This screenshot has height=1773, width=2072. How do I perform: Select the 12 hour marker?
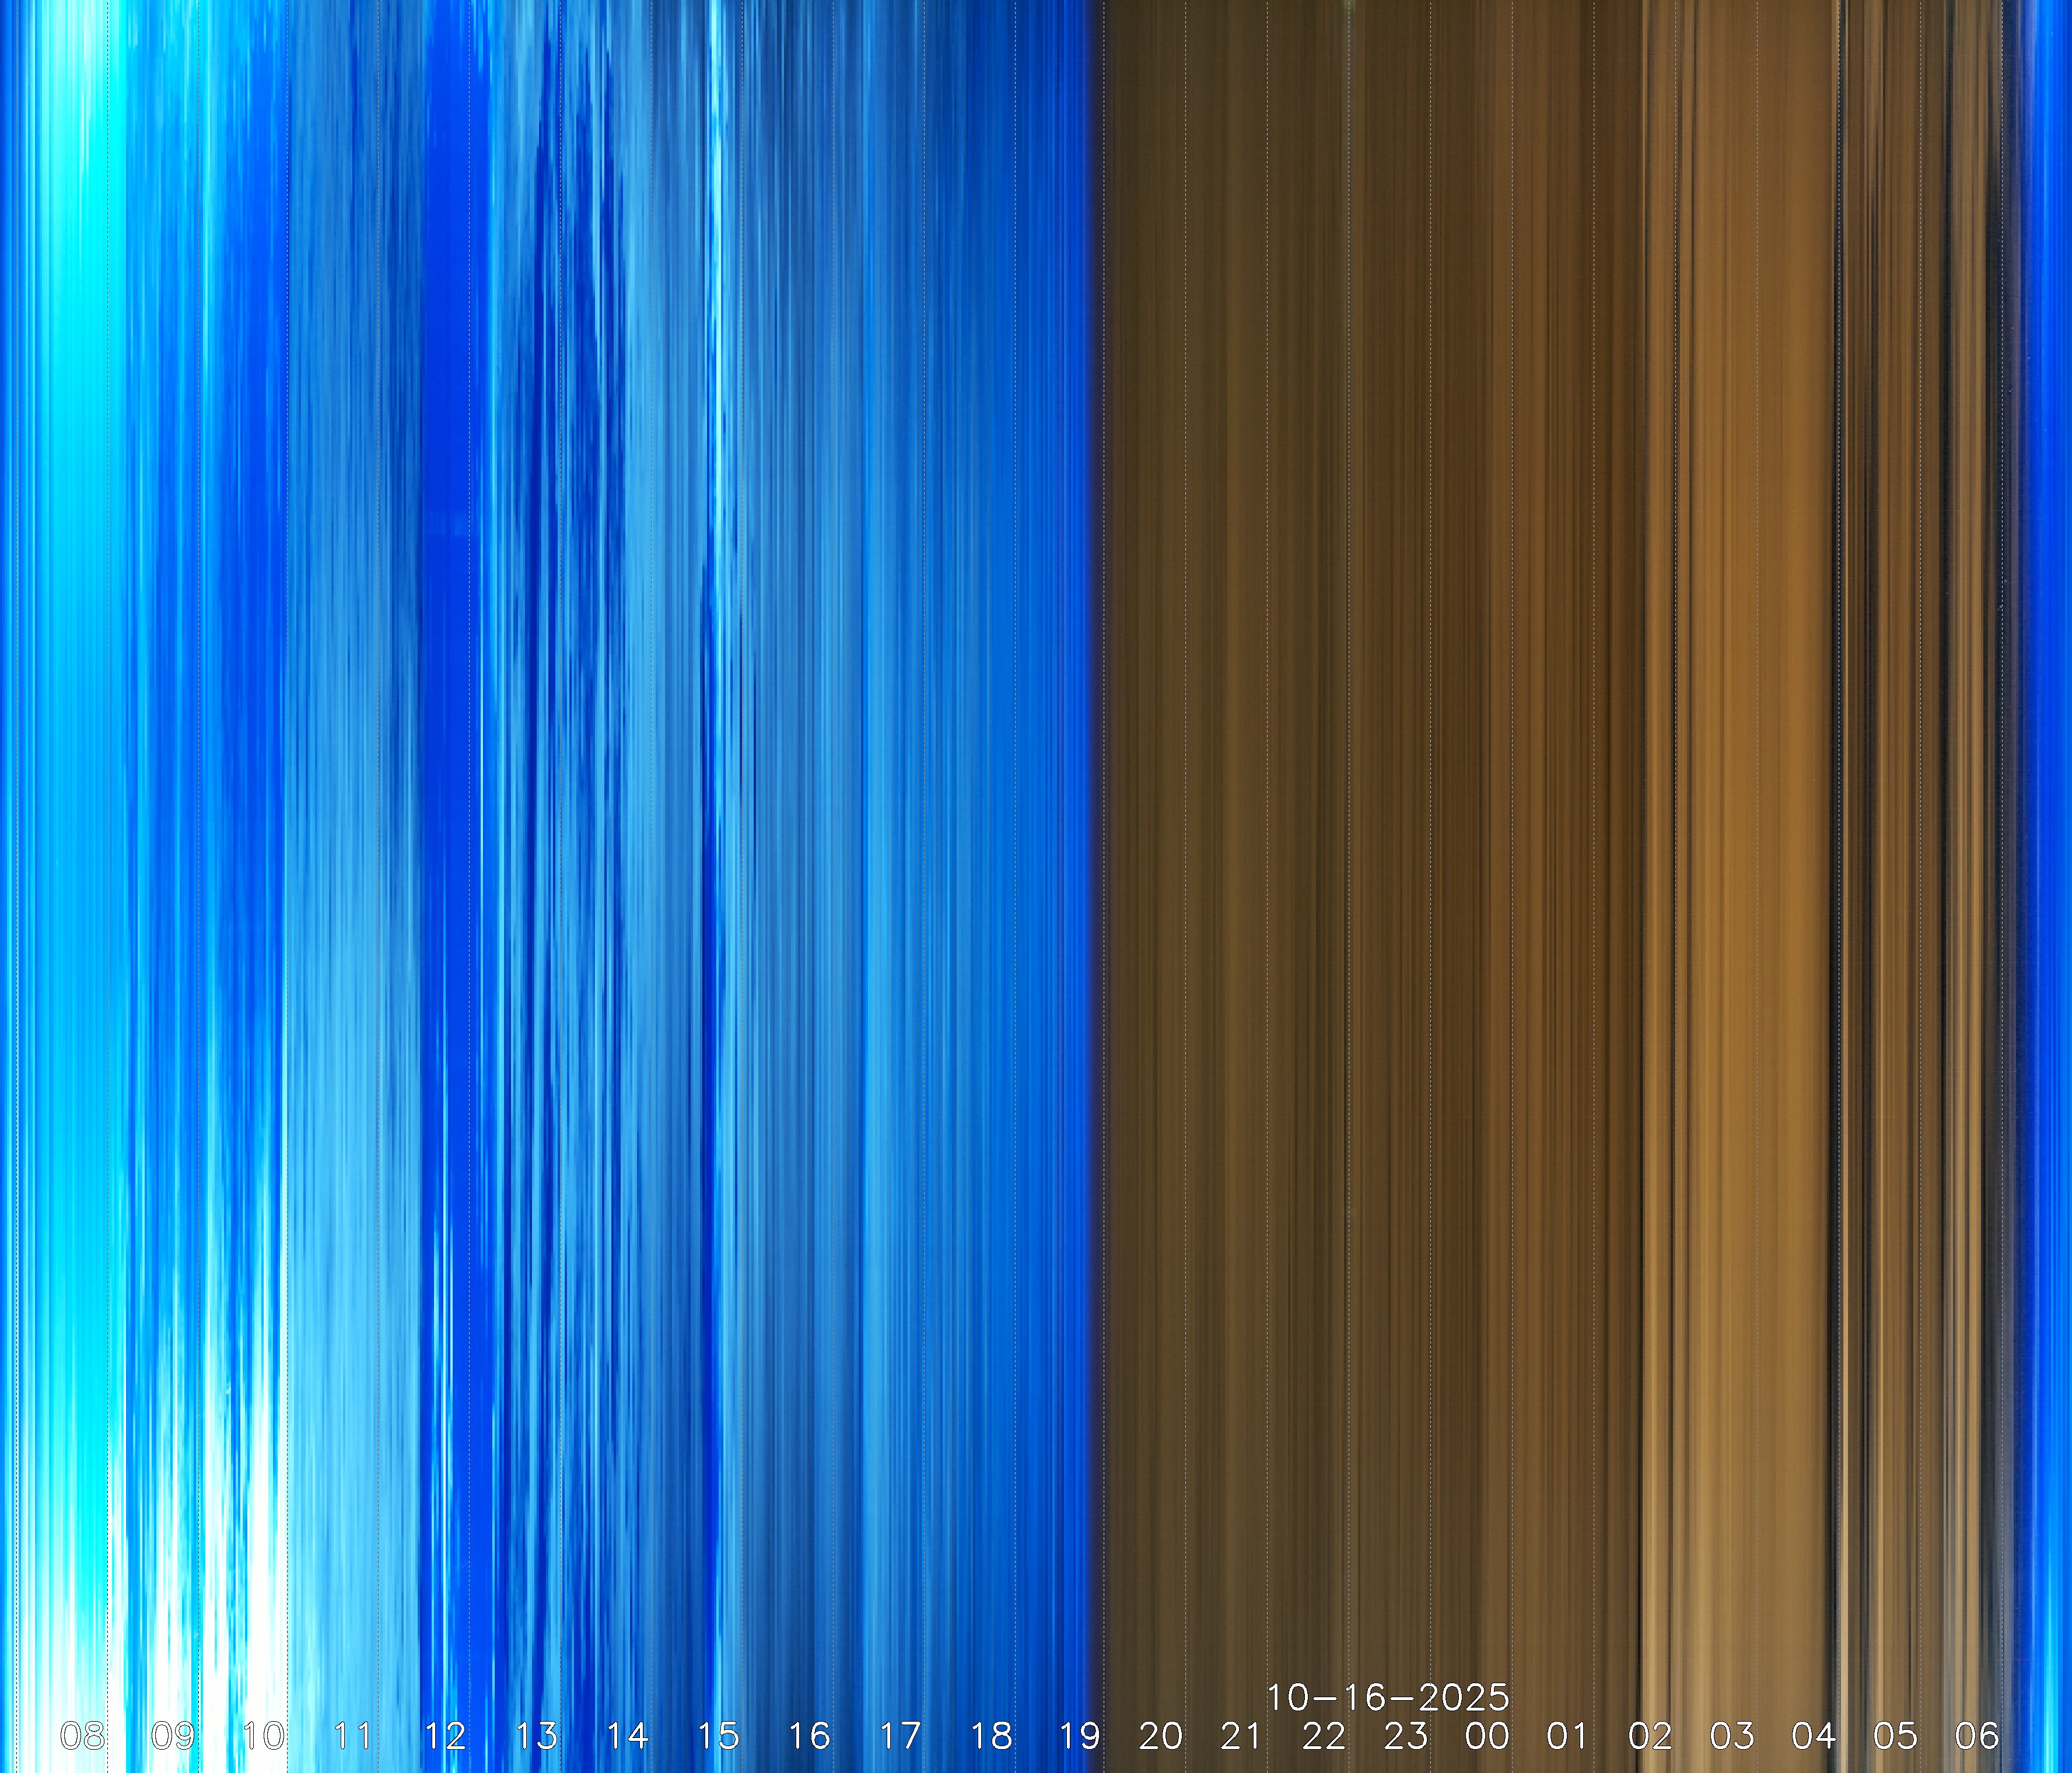[x=445, y=1736]
